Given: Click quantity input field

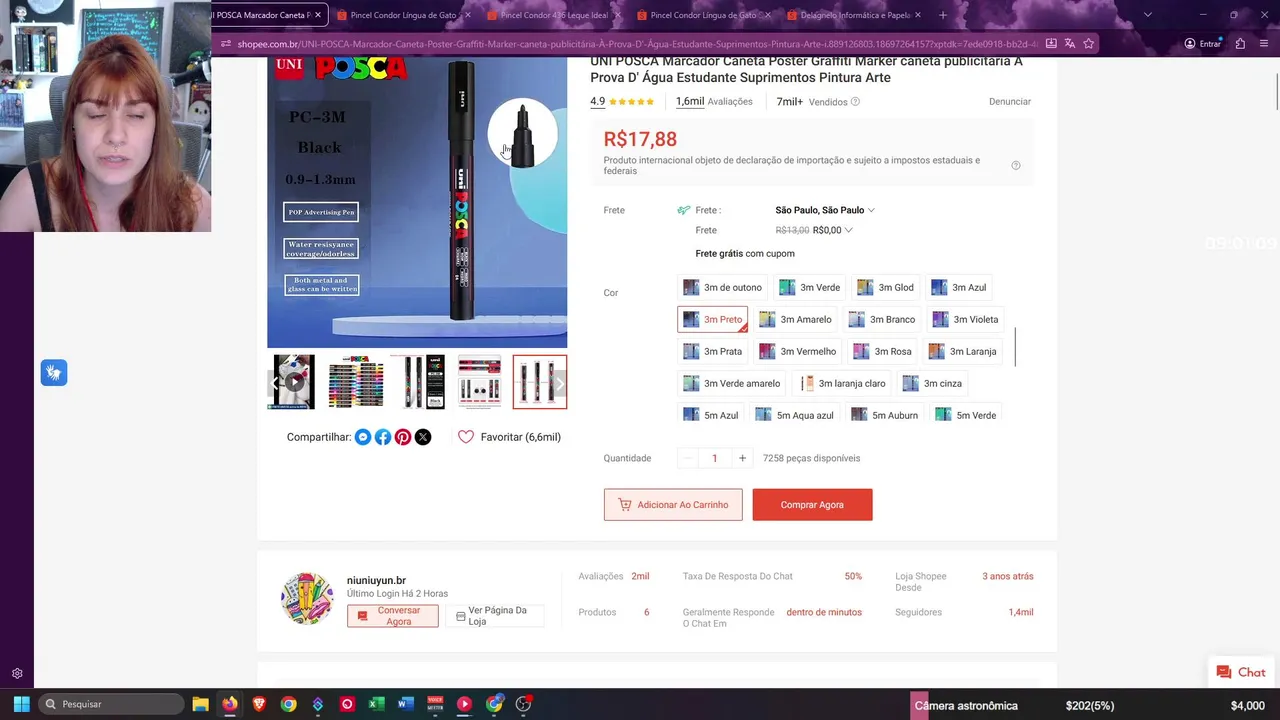Looking at the screenshot, I should pyautogui.click(x=714, y=459).
